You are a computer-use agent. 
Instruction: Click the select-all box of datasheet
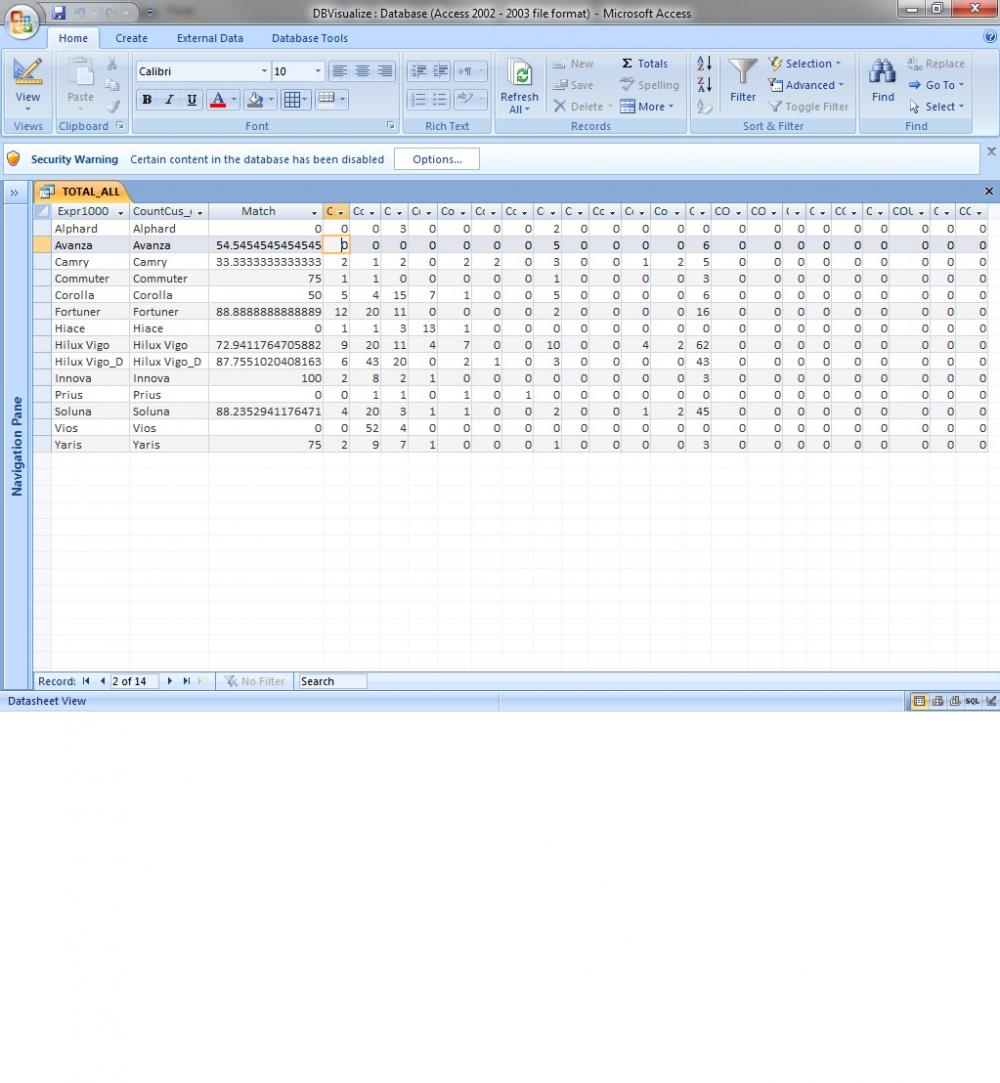(42, 211)
